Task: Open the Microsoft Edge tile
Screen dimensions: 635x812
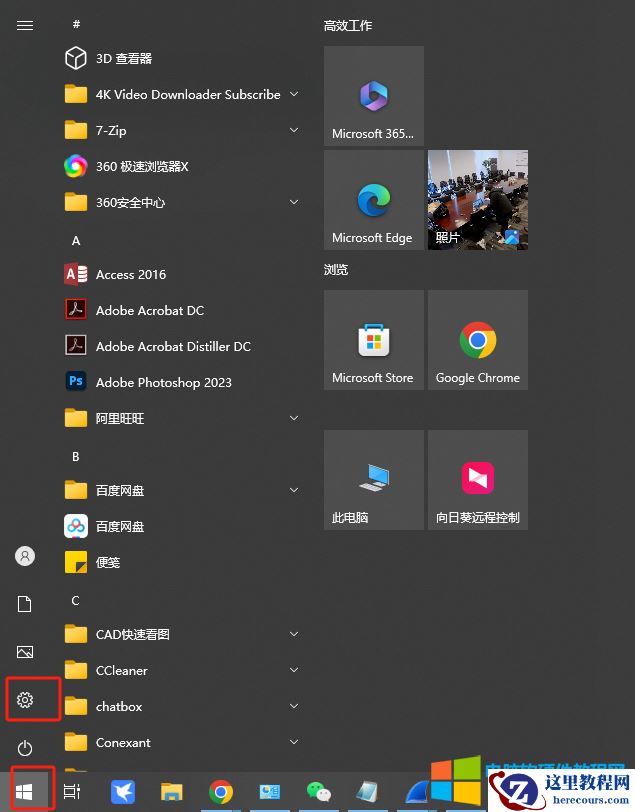Action: pos(373,200)
